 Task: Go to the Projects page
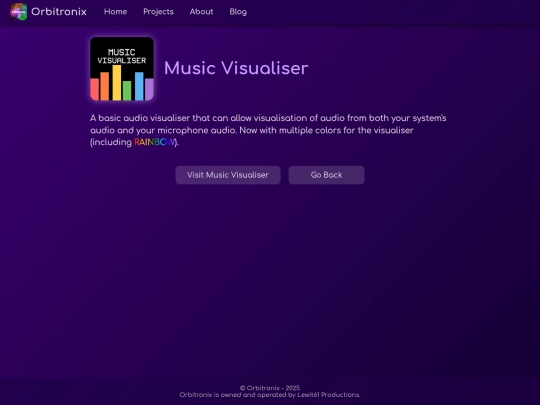coord(158,12)
